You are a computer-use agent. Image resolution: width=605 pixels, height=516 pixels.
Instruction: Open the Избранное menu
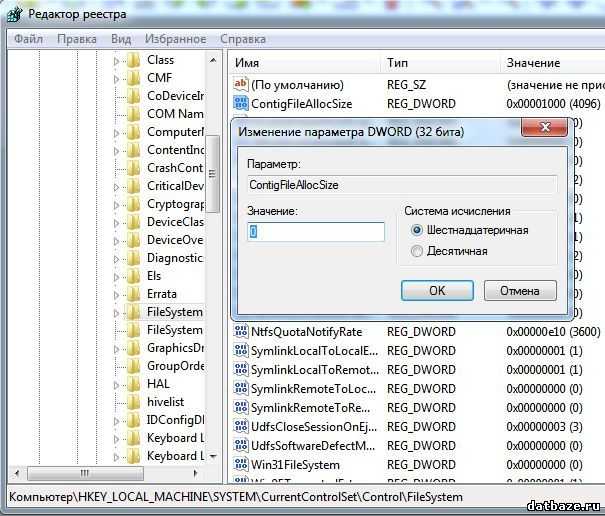click(x=175, y=39)
